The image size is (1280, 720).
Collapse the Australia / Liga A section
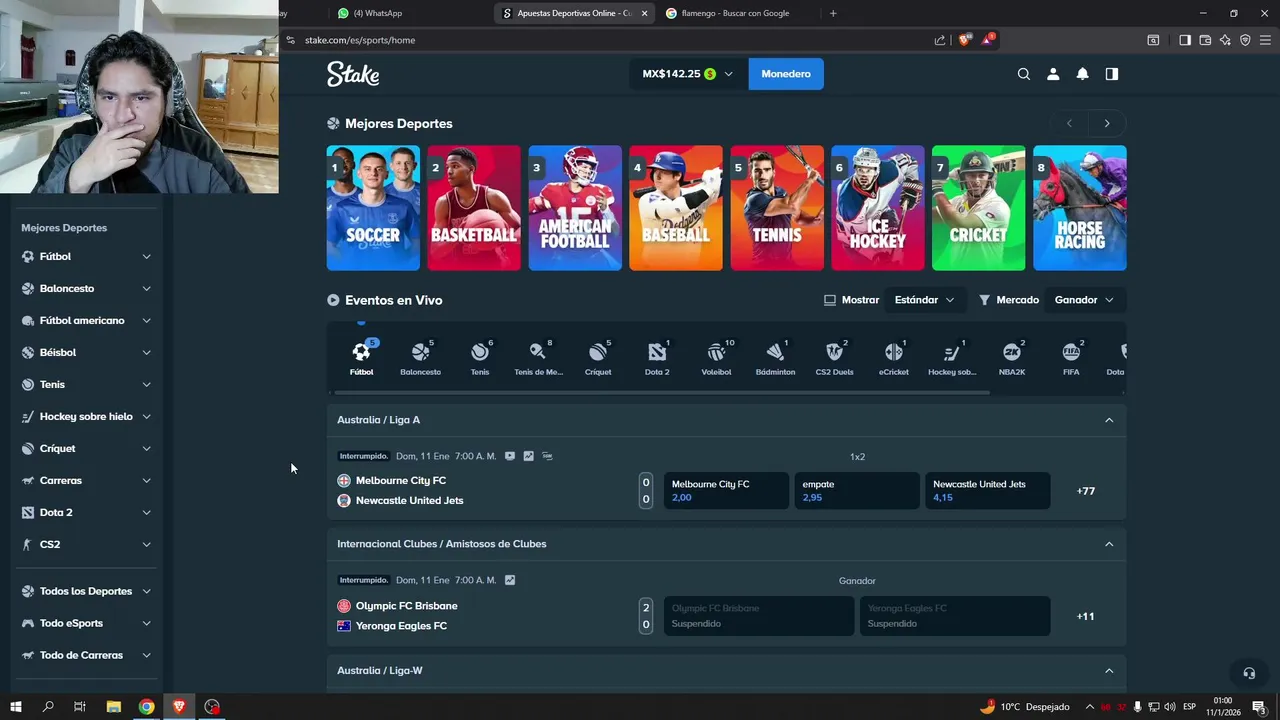[x=1109, y=420]
